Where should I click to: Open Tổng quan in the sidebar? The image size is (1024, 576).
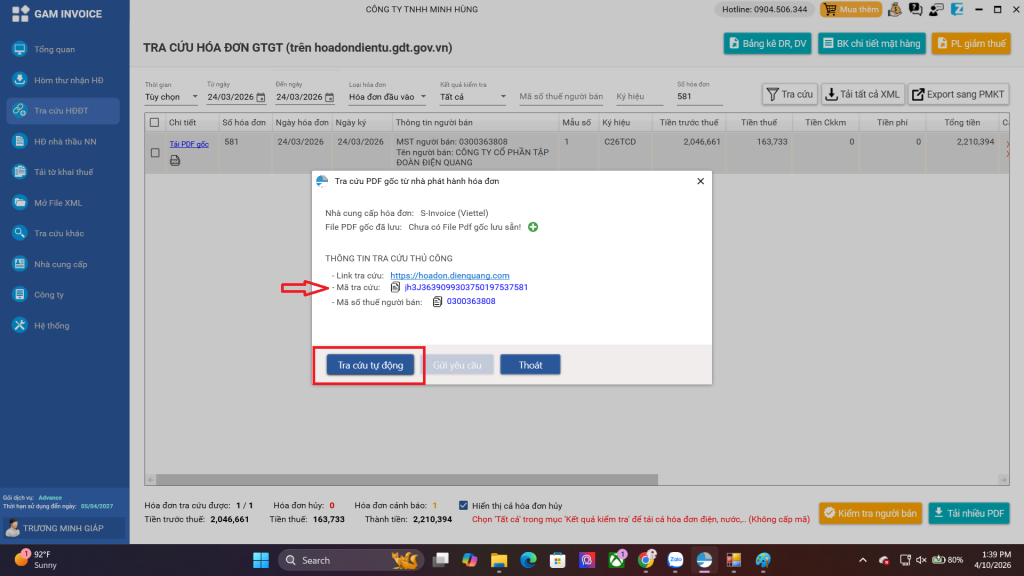point(54,49)
